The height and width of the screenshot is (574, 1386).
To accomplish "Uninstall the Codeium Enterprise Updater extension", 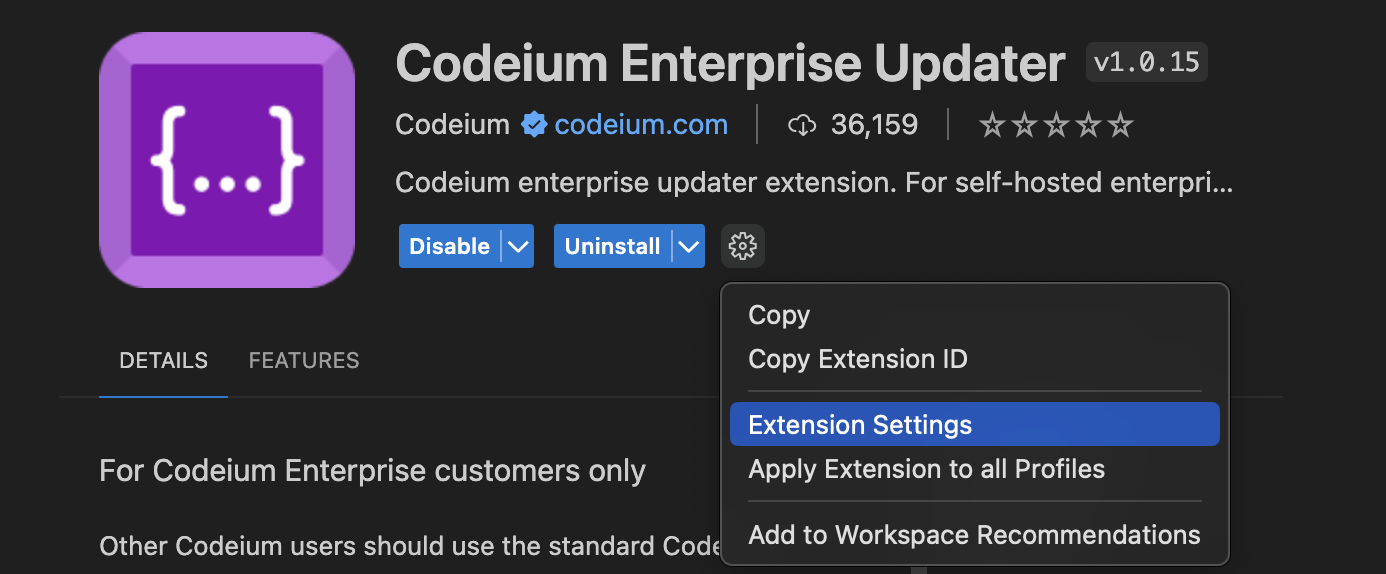I will point(612,246).
